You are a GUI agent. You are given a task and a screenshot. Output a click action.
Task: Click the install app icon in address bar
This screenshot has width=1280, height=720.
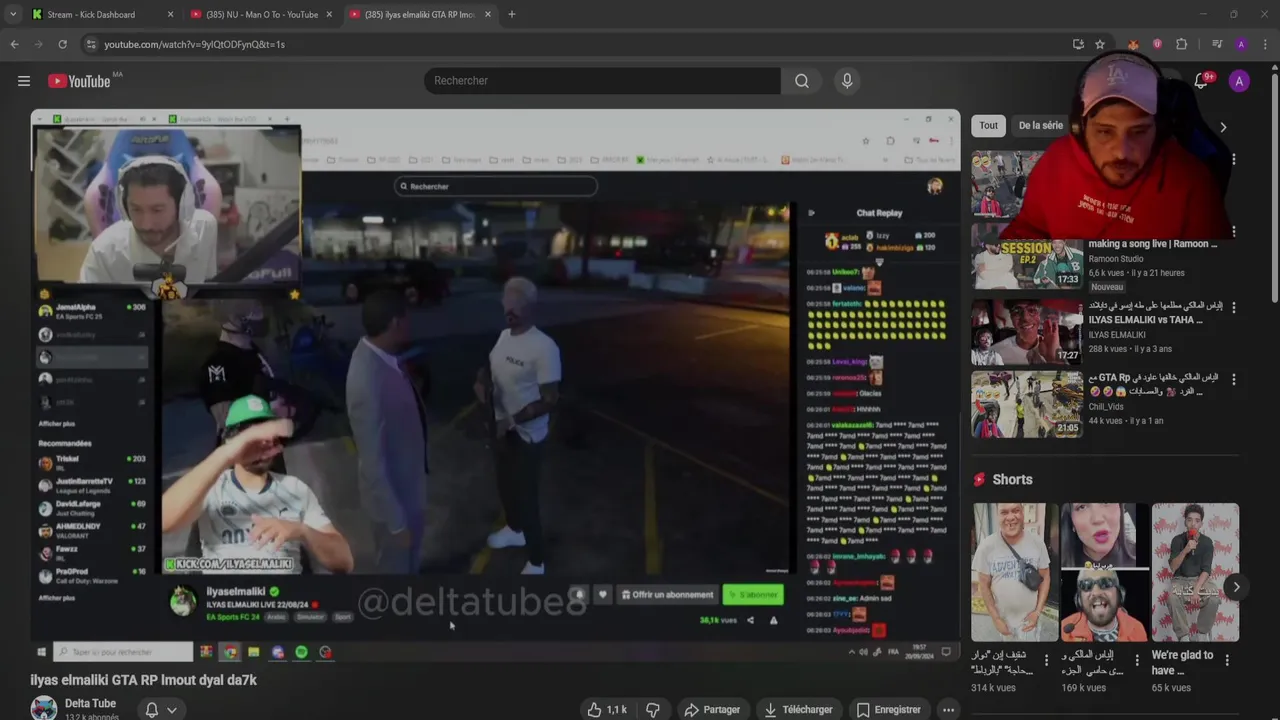point(1078,44)
